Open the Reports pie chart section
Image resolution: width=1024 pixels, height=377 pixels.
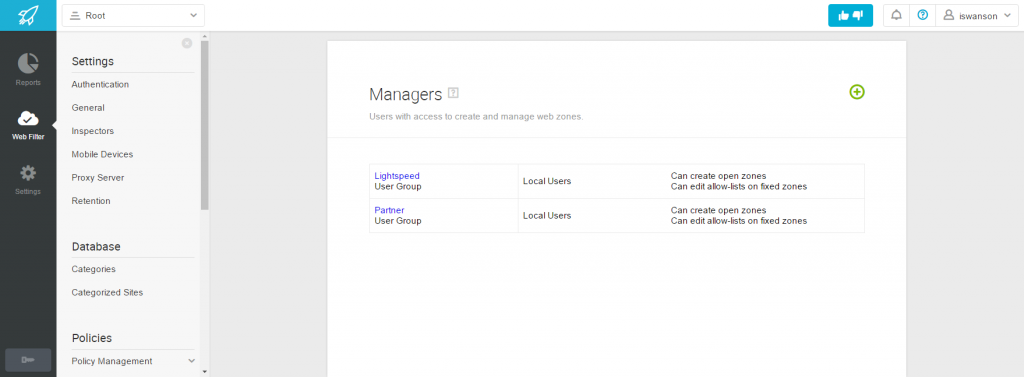pyautogui.click(x=28, y=70)
